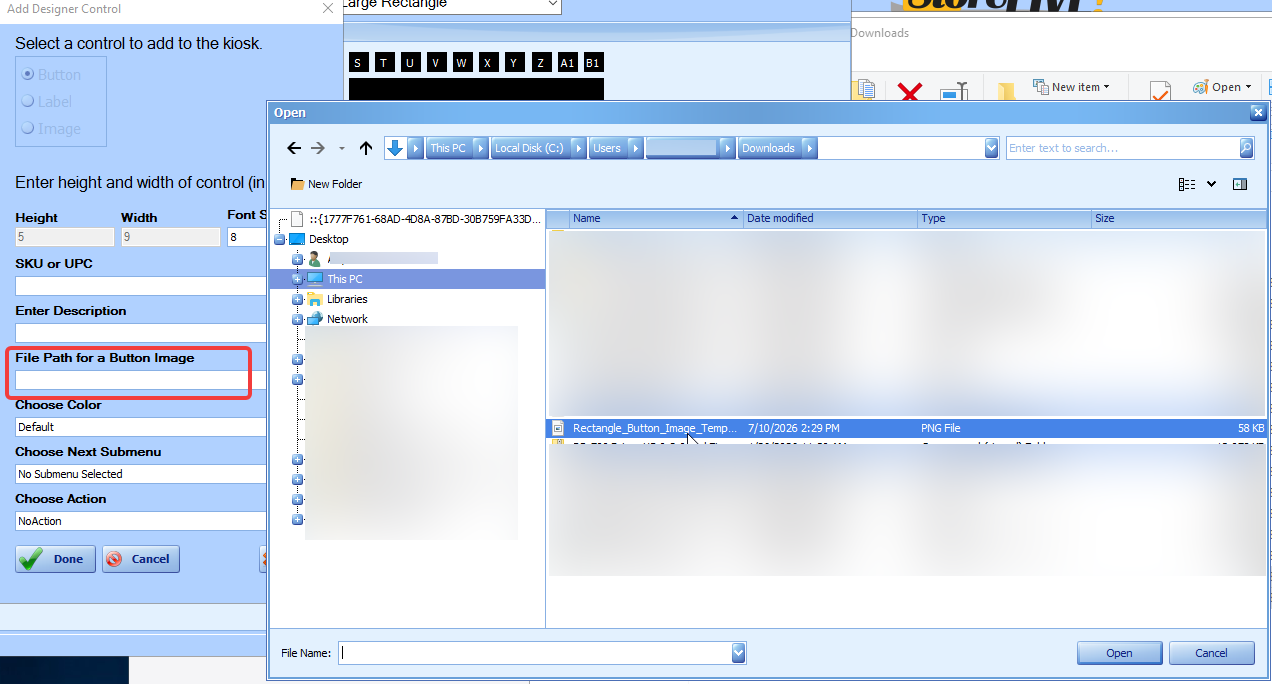This screenshot has height=684, width=1272.
Task: Click the Libraries folder icon in the tree
Action: pos(315,299)
